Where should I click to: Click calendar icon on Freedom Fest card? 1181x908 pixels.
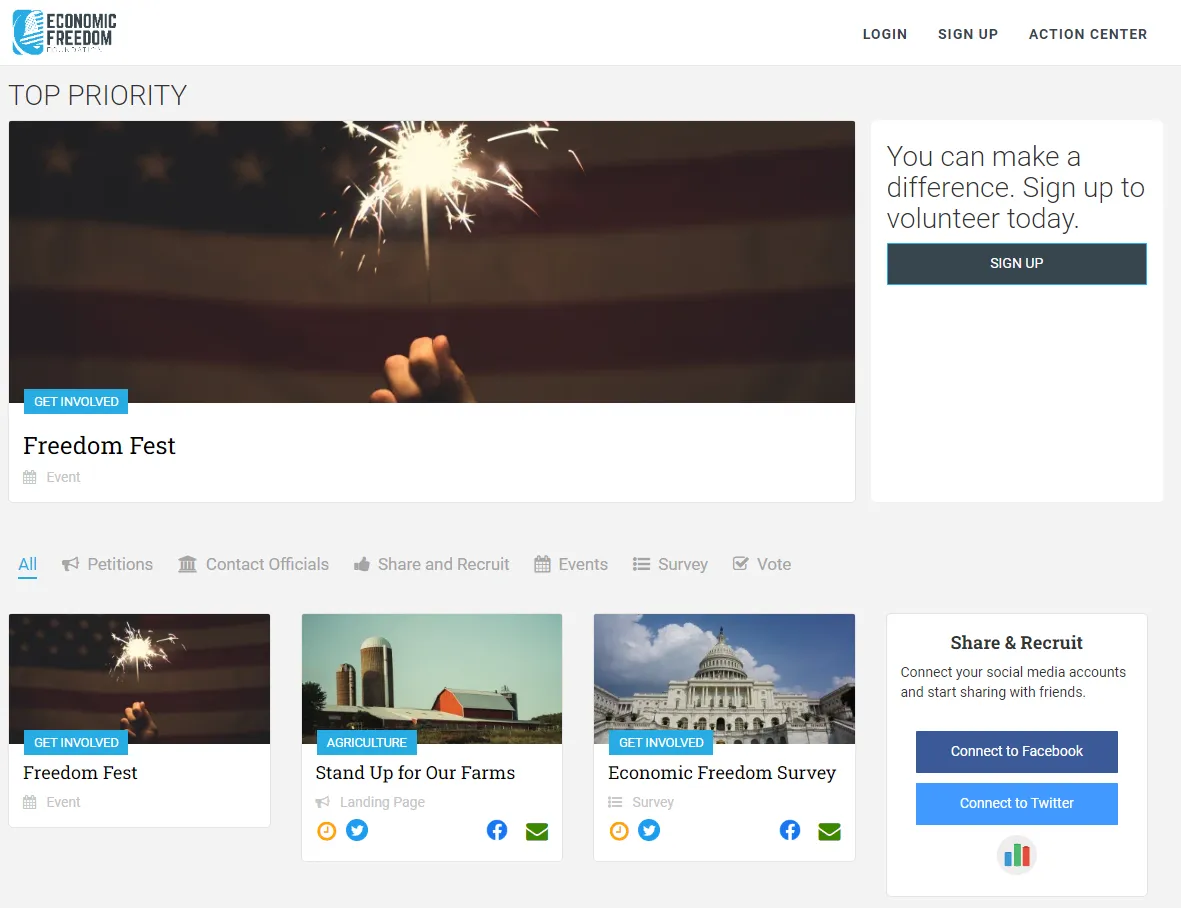[29, 802]
